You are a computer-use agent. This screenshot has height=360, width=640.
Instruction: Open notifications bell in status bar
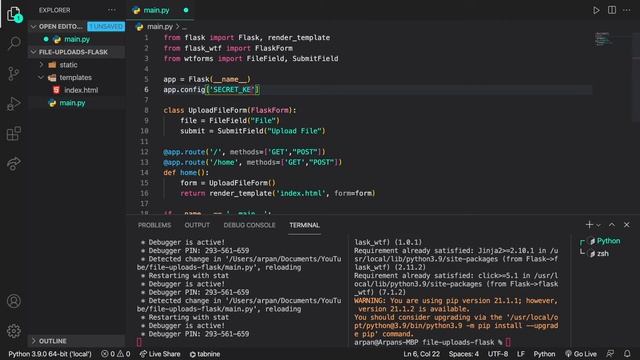pyautogui.click(x=627, y=354)
